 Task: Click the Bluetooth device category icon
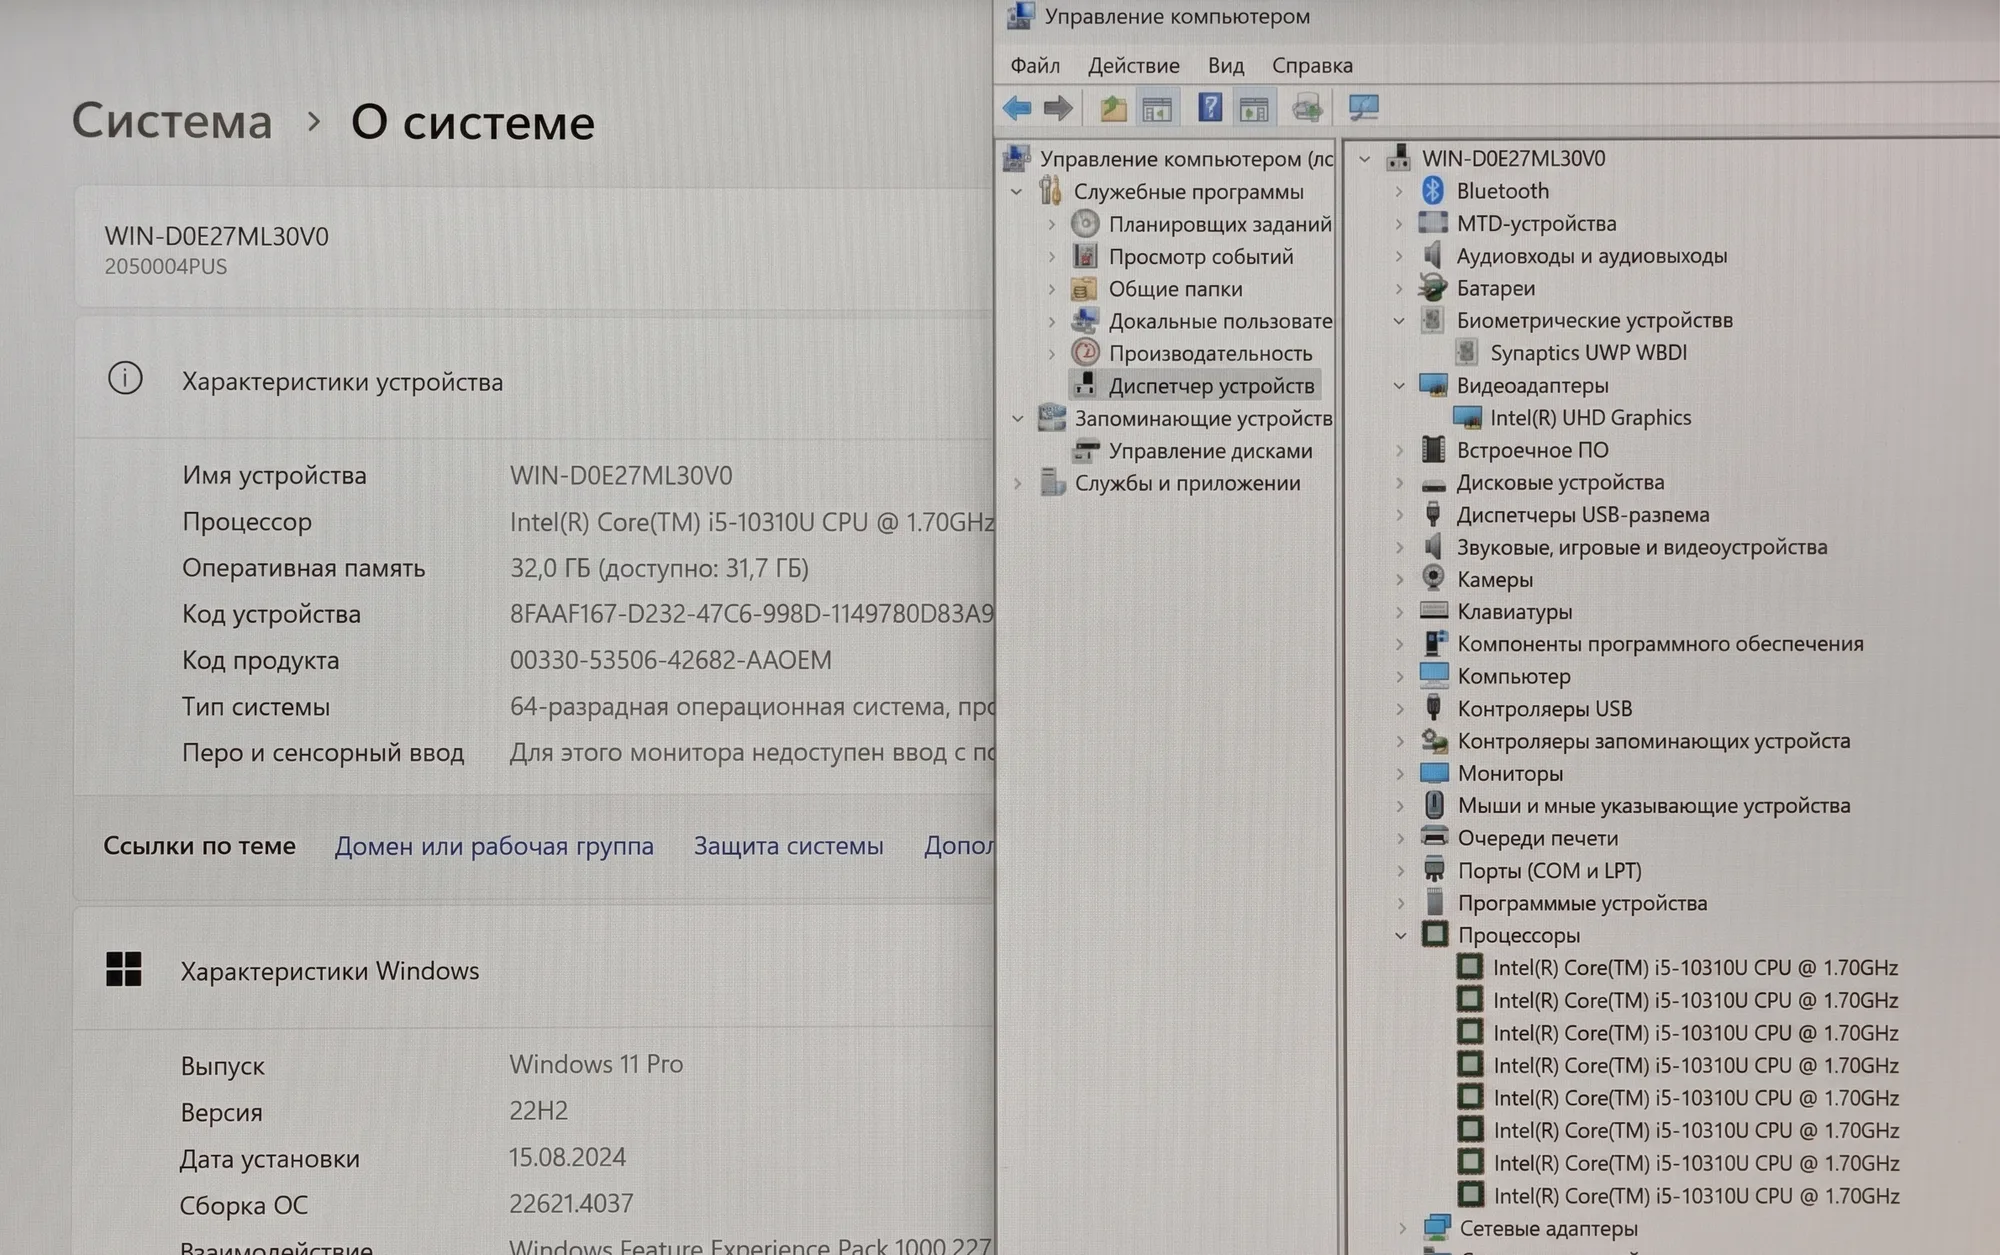(1433, 190)
